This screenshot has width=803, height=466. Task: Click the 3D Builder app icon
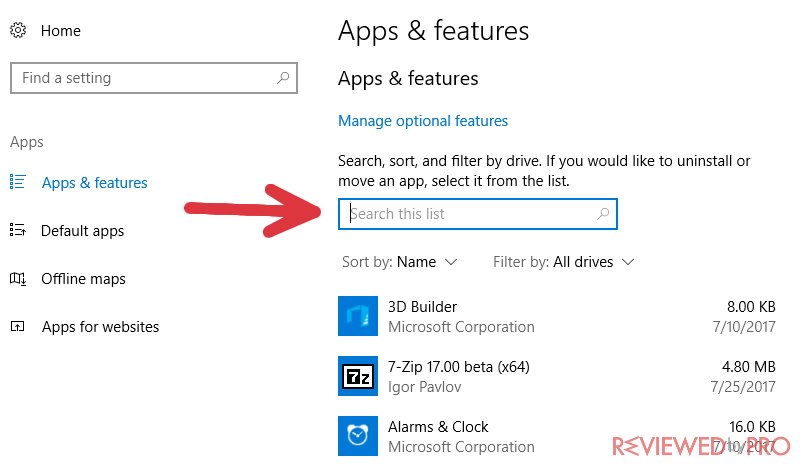358,316
